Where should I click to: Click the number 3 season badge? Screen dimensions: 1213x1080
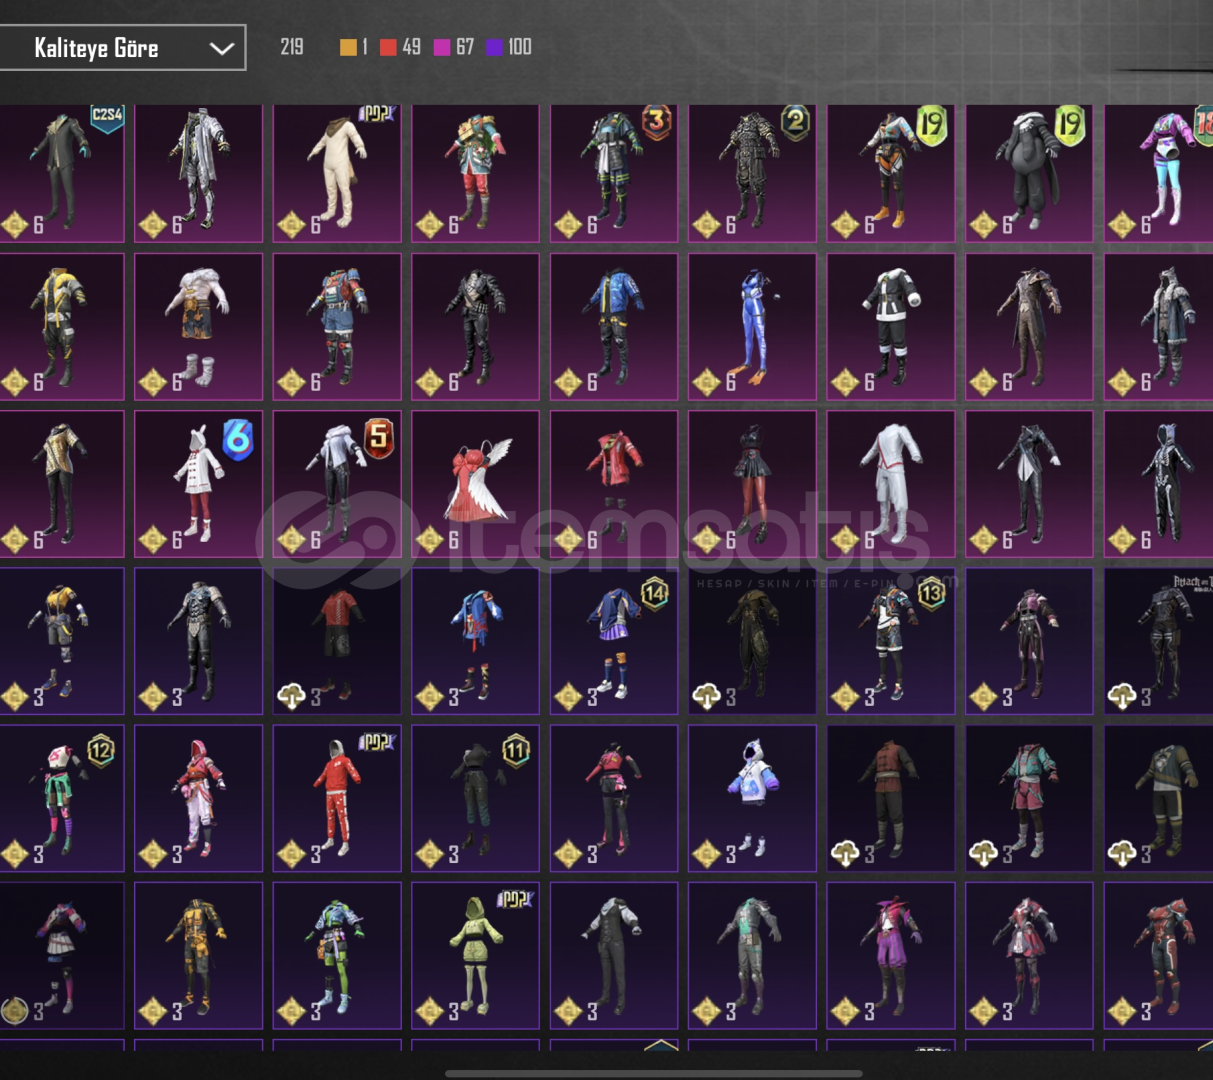[x=656, y=122]
